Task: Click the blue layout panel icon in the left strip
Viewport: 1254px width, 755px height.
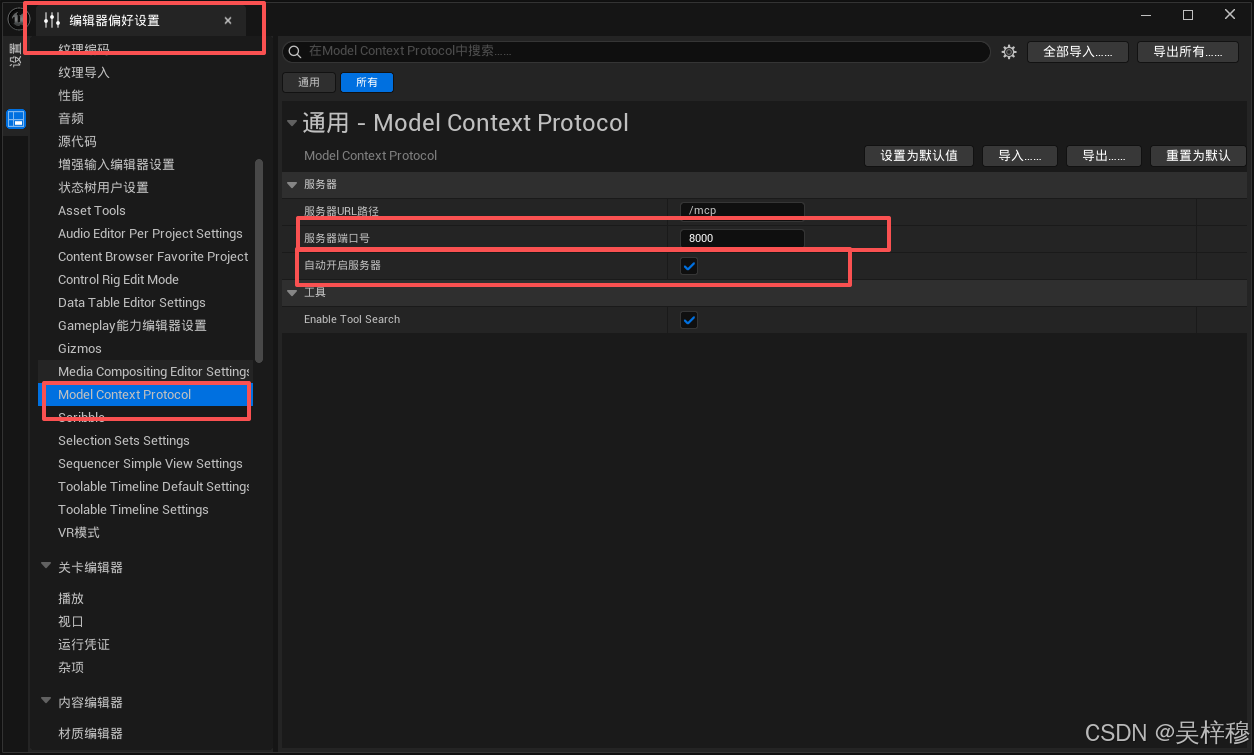Action: [x=16, y=119]
